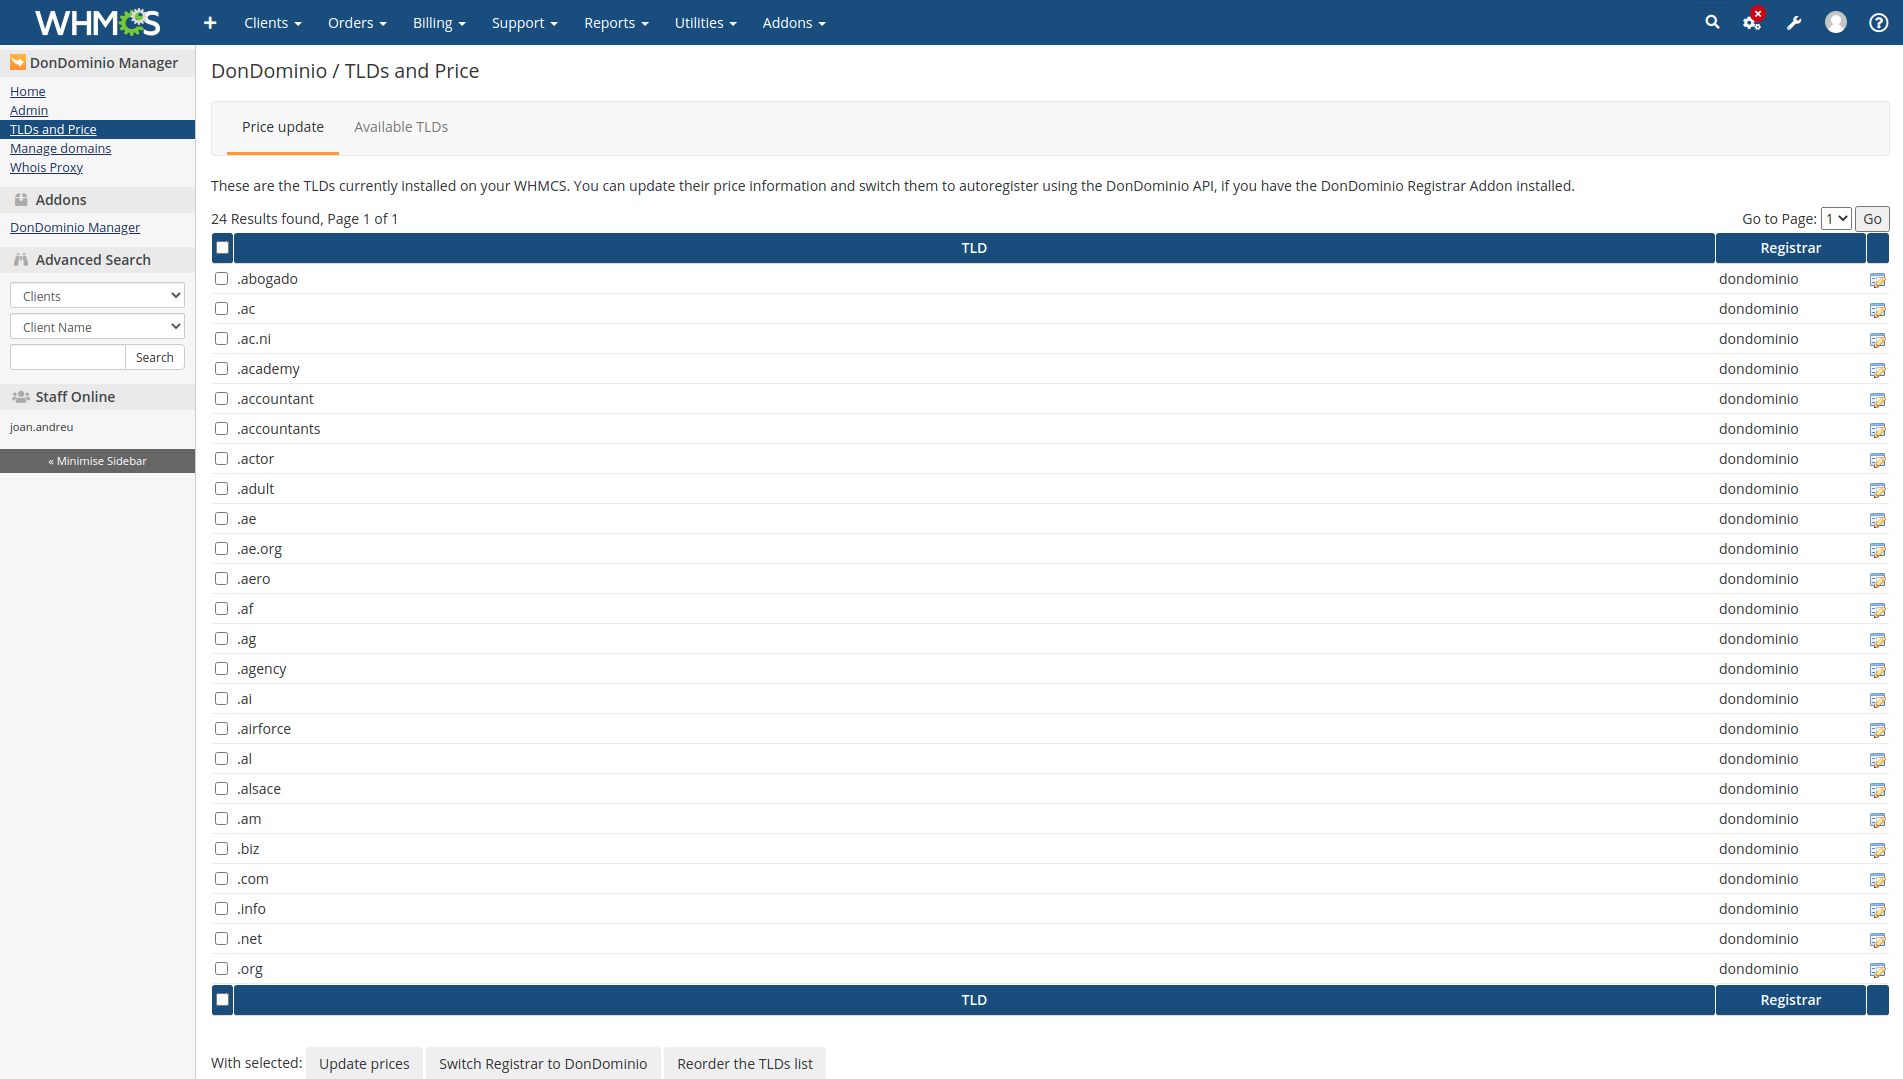Click the WHMCS logo
Screen dimensions: 1903x1079
(x=97, y=22)
